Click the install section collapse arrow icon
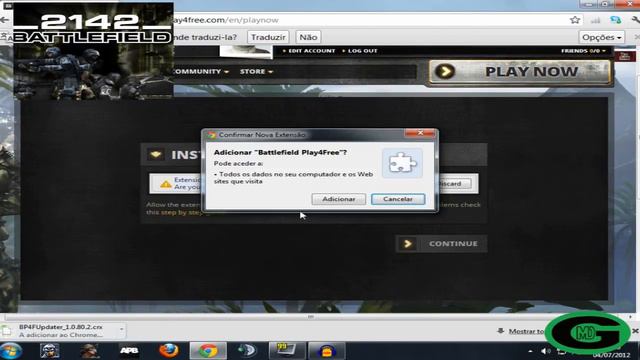The height and width of the screenshot is (360, 640). 155,155
